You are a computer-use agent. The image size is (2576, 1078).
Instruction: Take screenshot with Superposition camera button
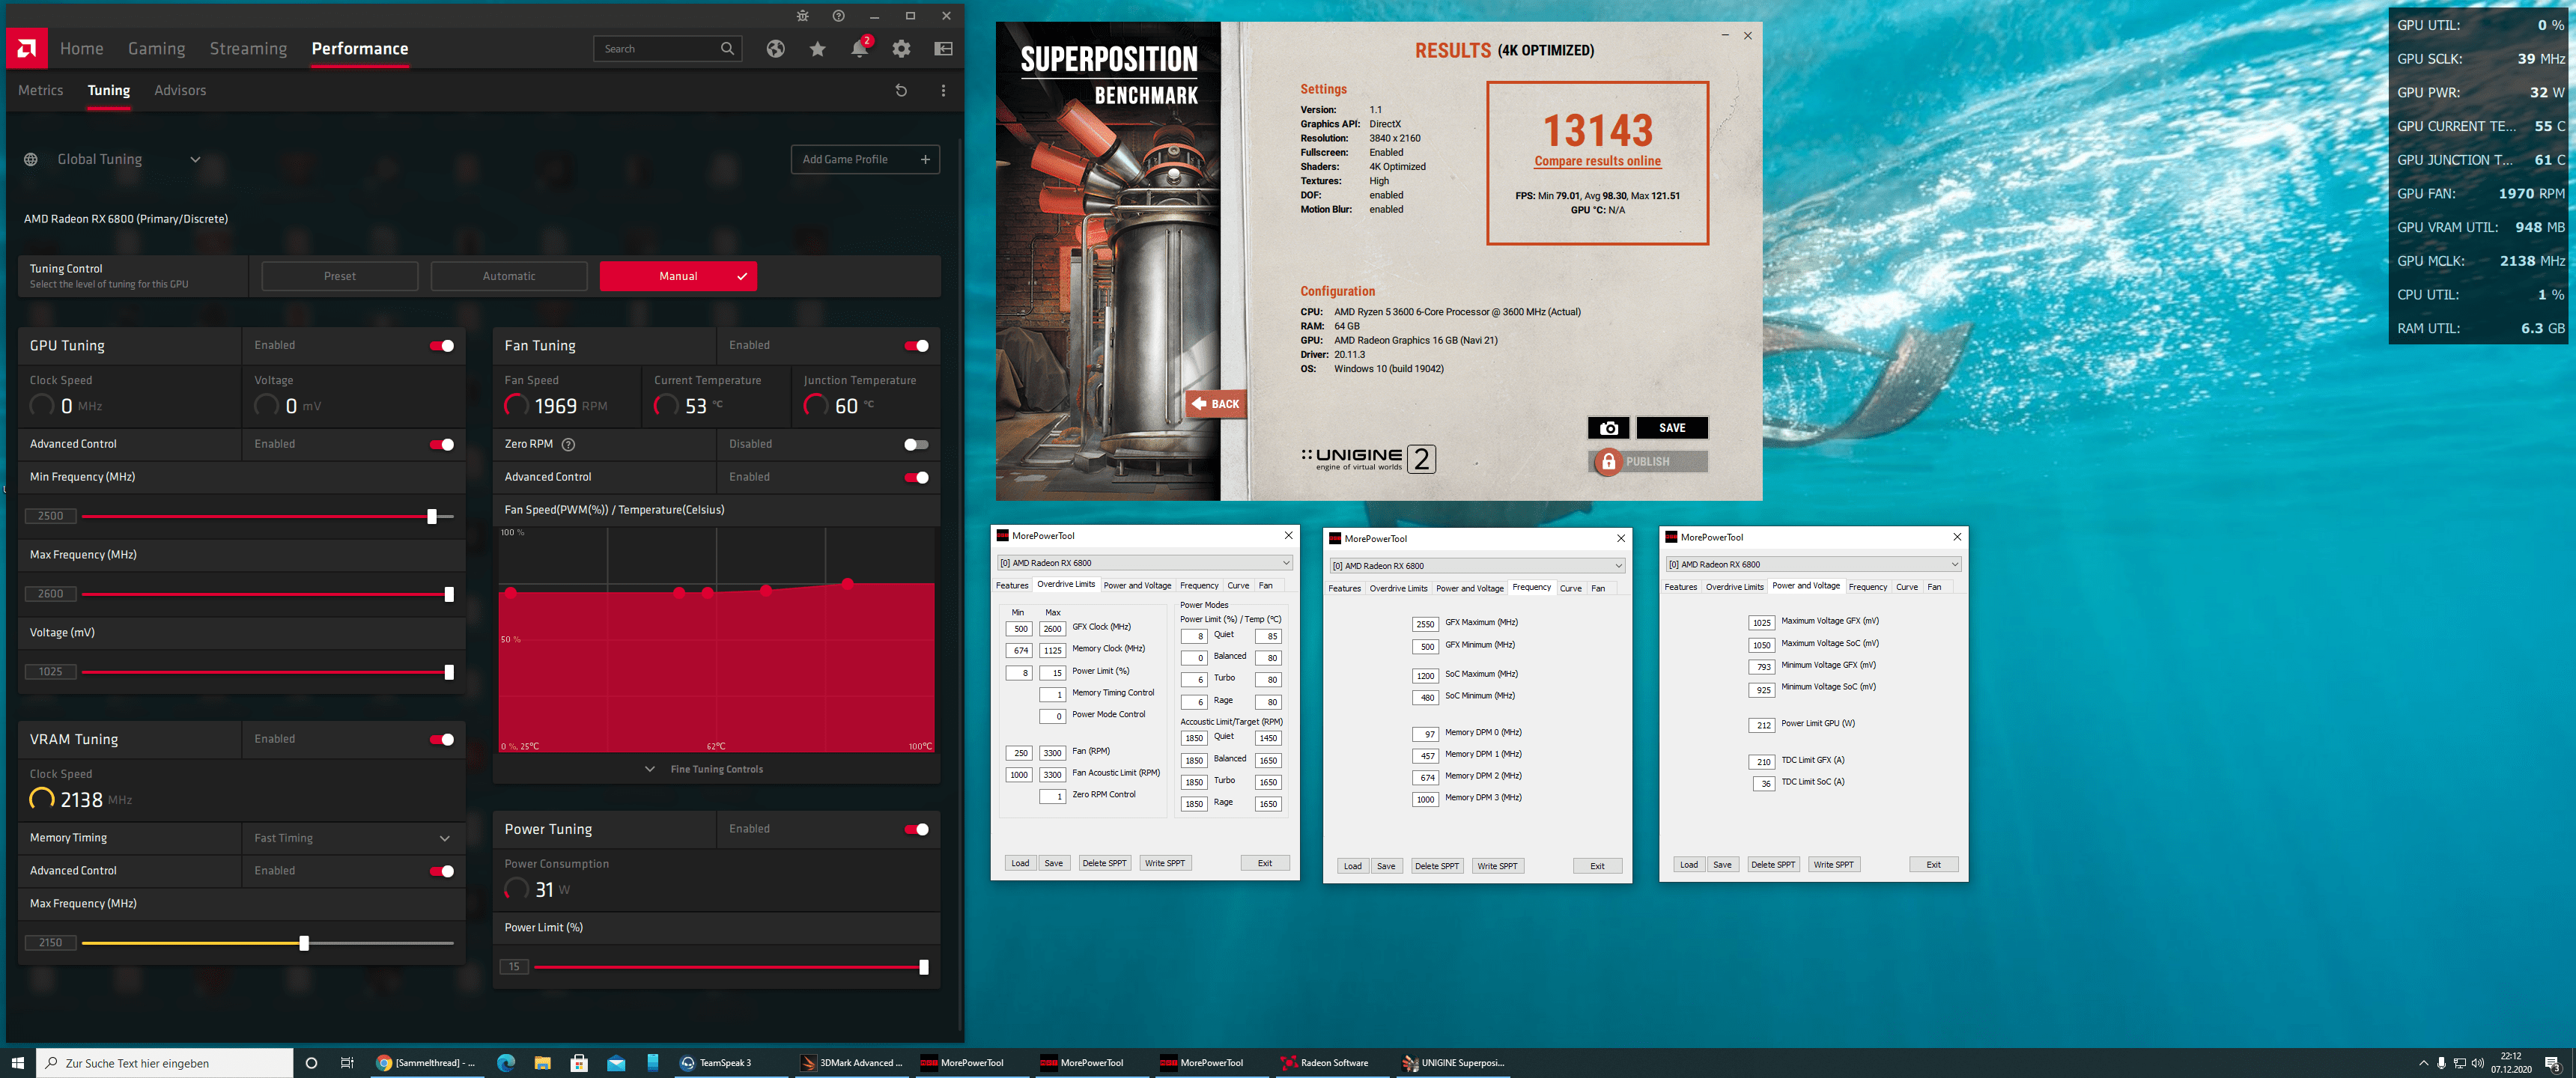[1608, 428]
